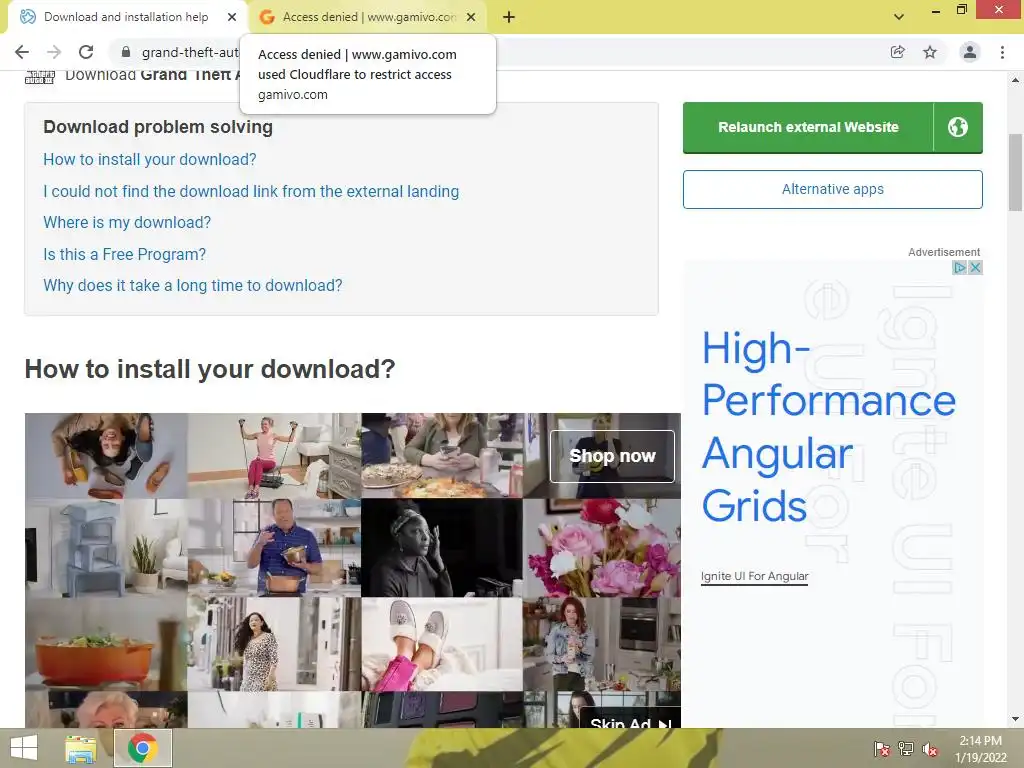Viewport: 1024px width, 768px height.
Task: Open File Explorer from the taskbar
Action: pos(80,748)
